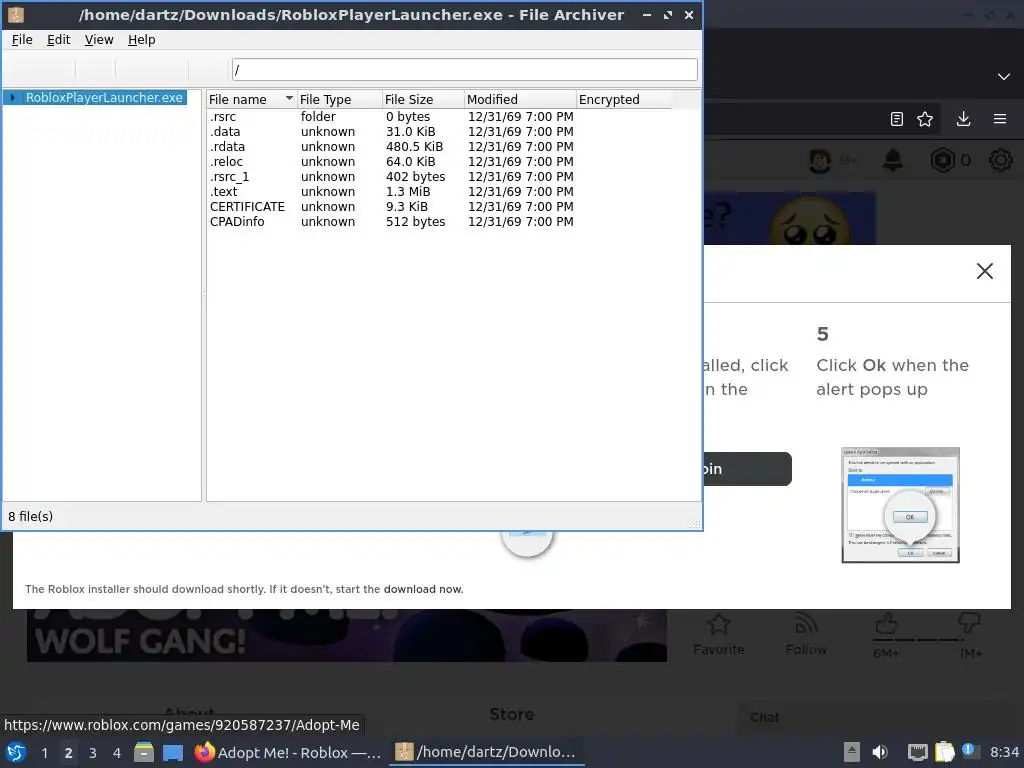
Task: Sort by File Size column header
Action: (x=423, y=99)
